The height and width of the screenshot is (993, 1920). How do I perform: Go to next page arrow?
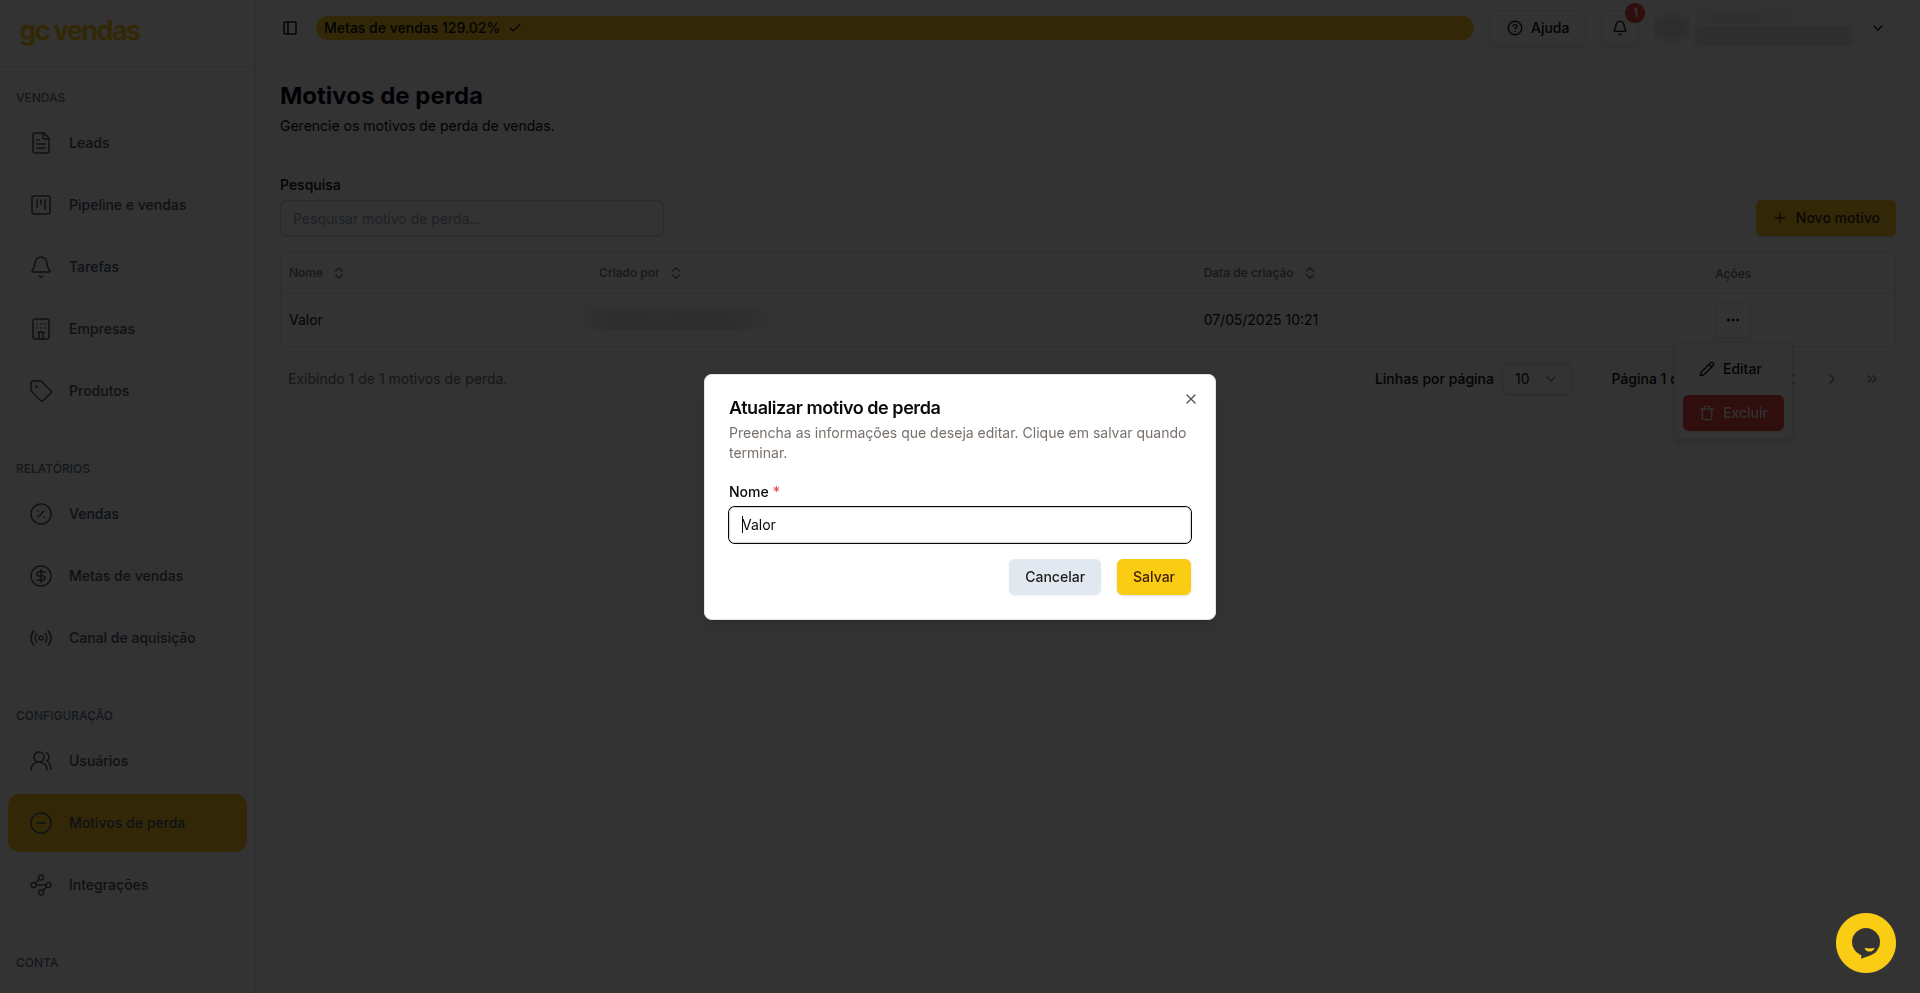(x=1832, y=379)
